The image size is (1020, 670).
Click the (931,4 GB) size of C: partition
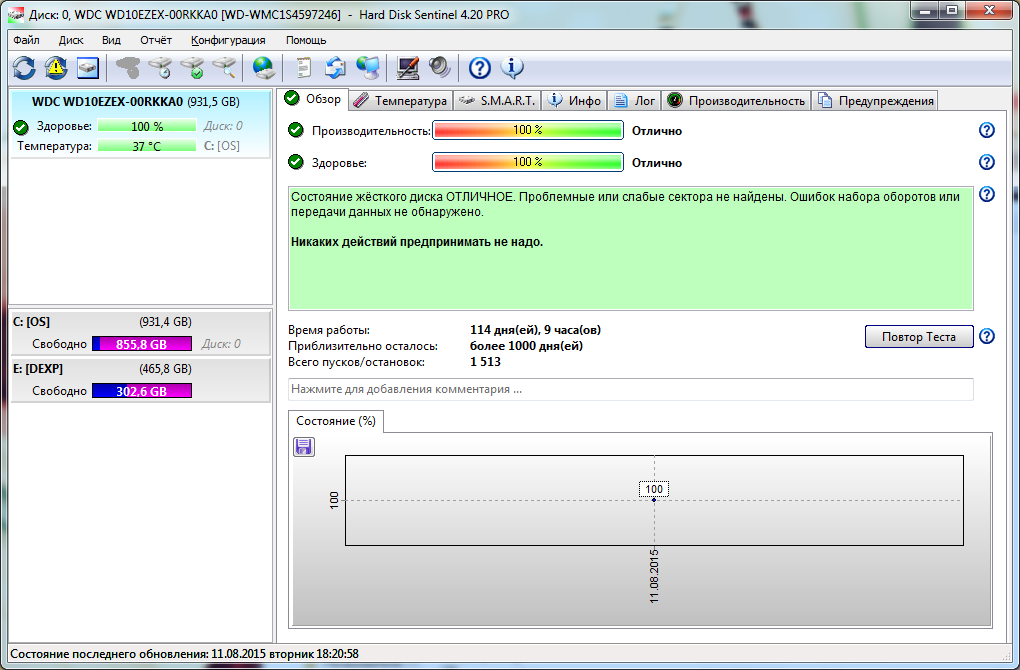point(165,322)
